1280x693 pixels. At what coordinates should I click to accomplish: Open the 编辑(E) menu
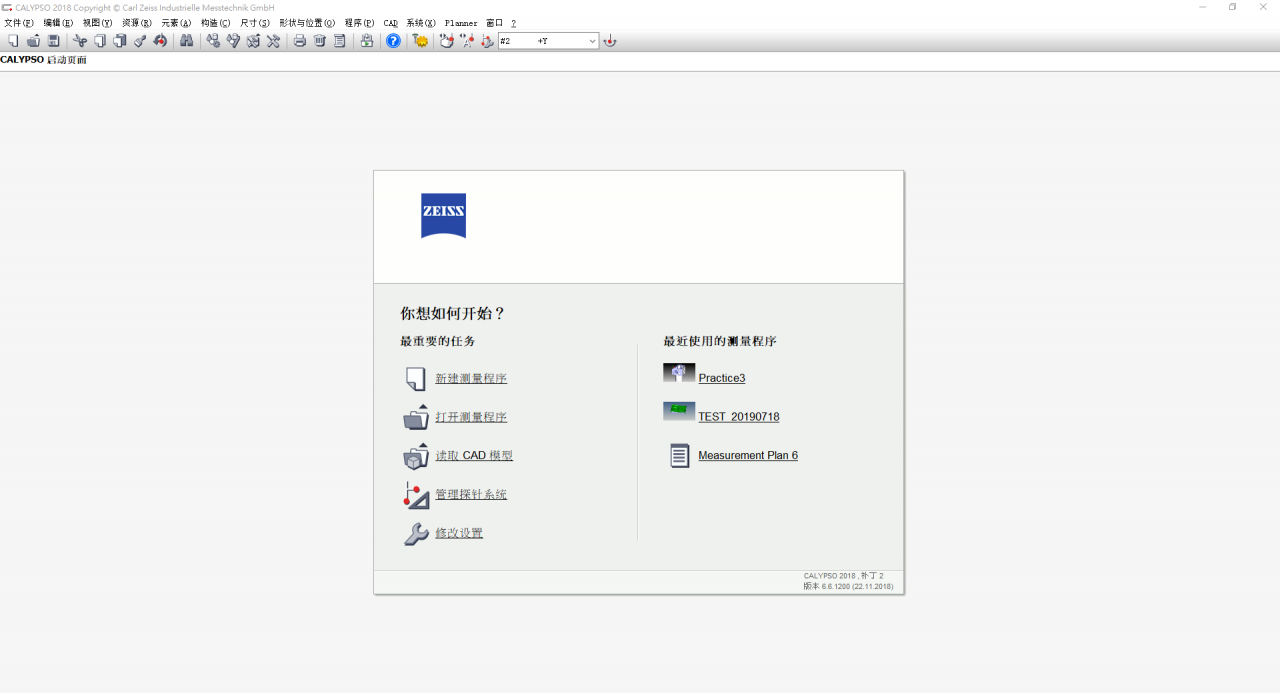[58, 23]
